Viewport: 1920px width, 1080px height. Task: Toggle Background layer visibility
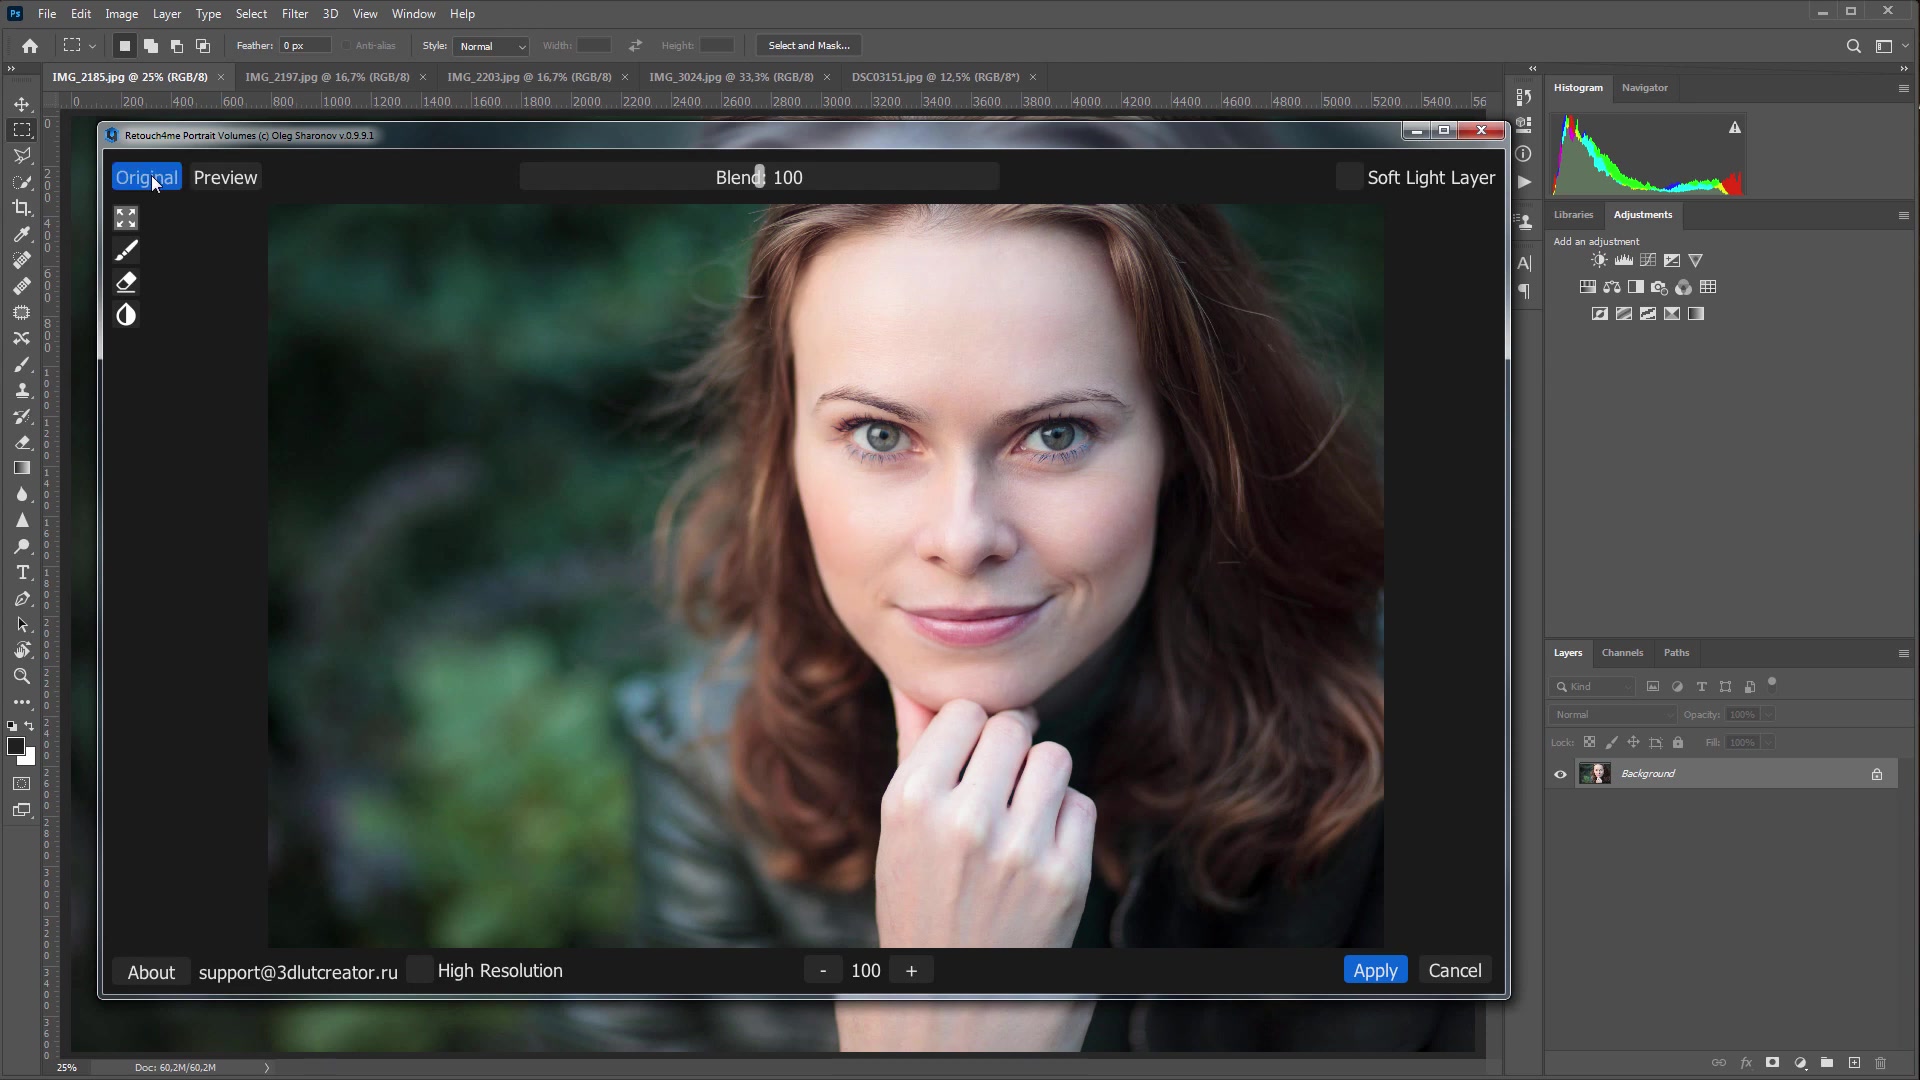click(x=1561, y=774)
